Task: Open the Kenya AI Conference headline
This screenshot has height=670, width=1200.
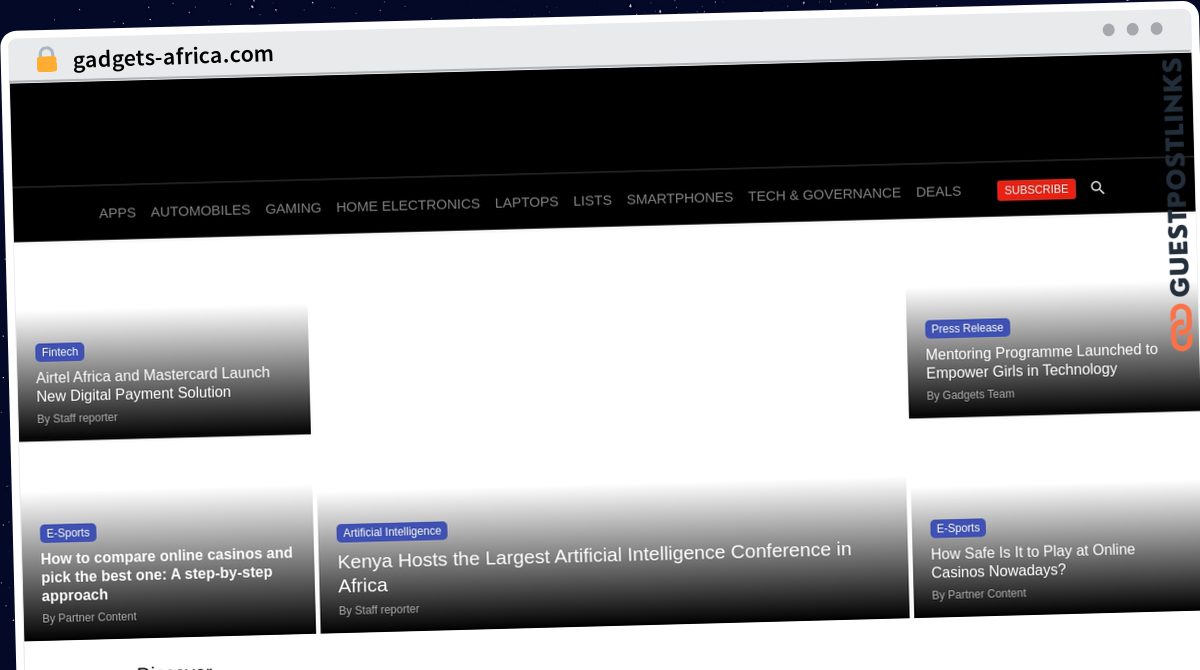Action: pyautogui.click(x=594, y=567)
